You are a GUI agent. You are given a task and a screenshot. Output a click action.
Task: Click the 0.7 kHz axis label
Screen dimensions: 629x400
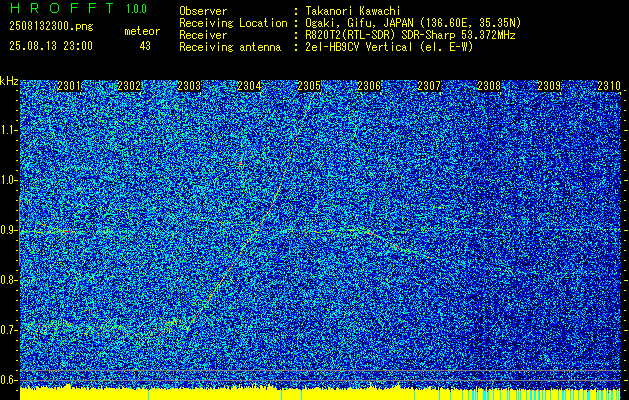pyautogui.click(x=9, y=330)
